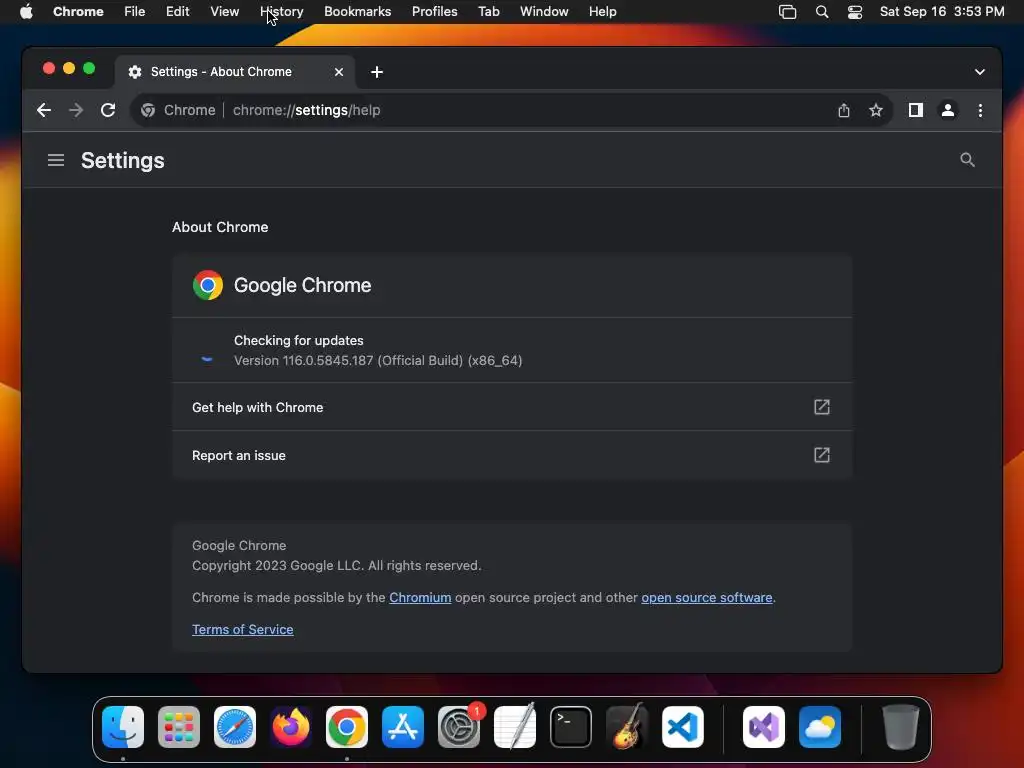The height and width of the screenshot is (768, 1024).
Task: Open Finder from the Dock
Action: (x=123, y=727)
